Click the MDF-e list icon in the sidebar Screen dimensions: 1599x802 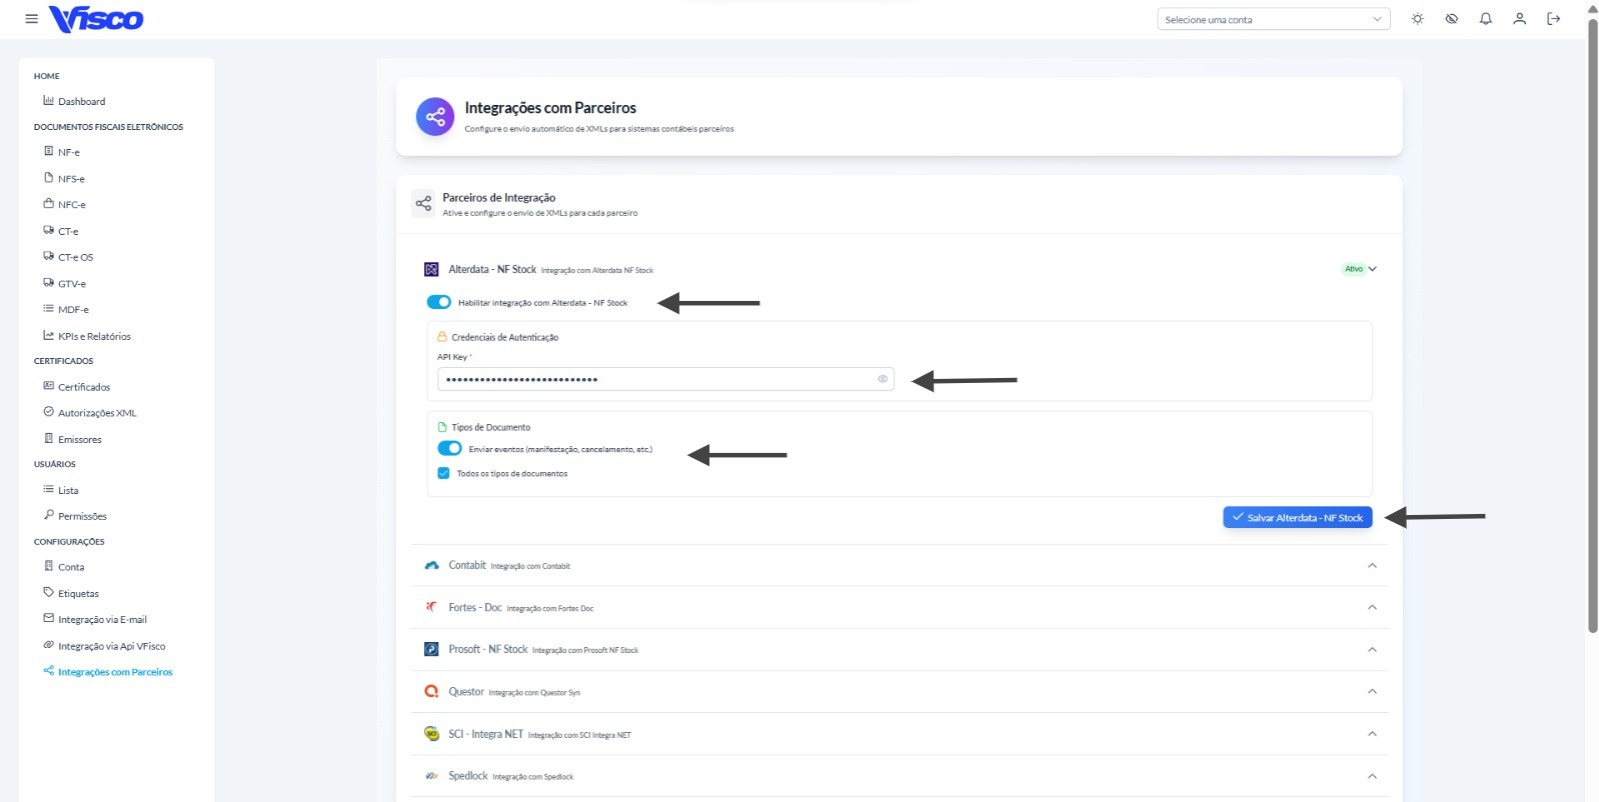pyautogui.click(x=48, y=308)
